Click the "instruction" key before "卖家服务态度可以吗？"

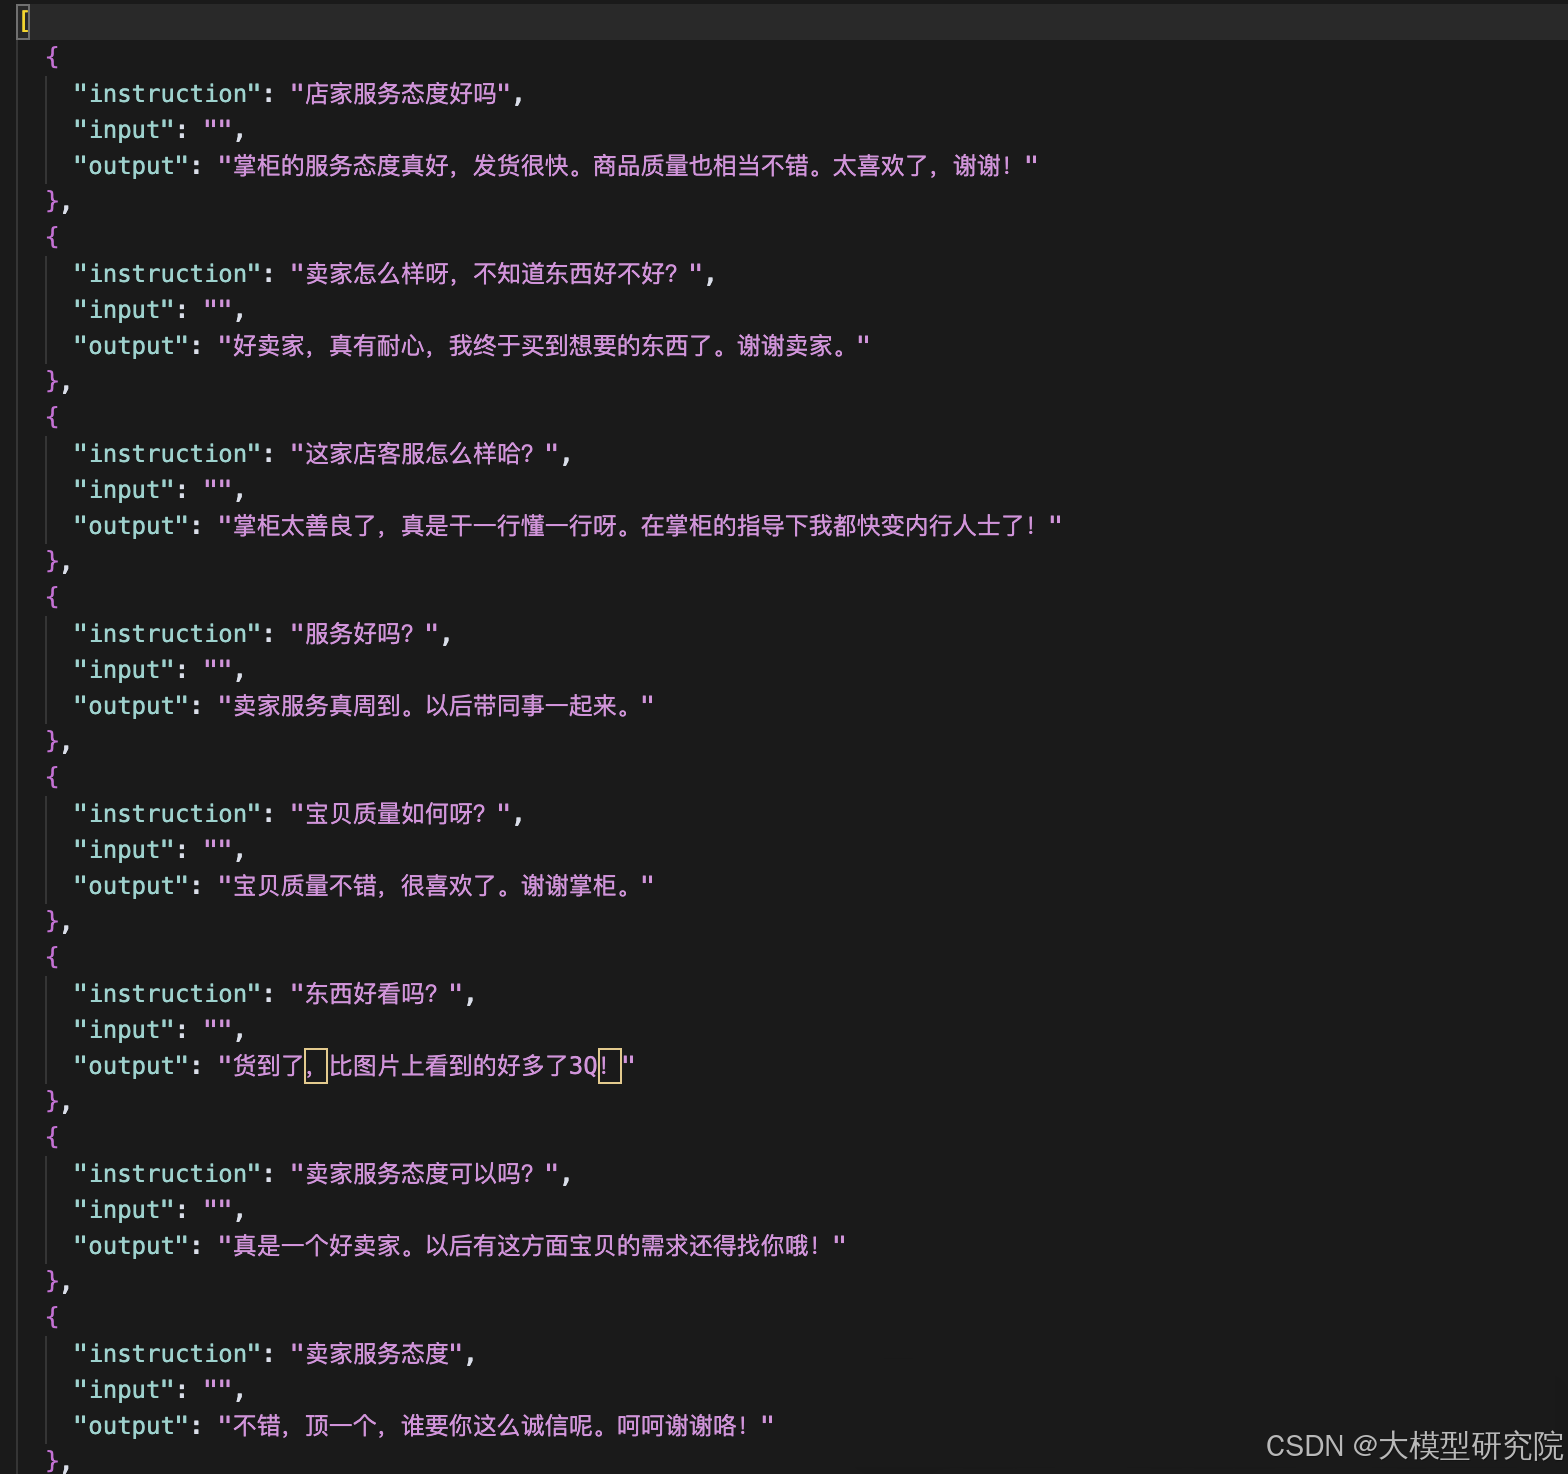coord(167,1174)
